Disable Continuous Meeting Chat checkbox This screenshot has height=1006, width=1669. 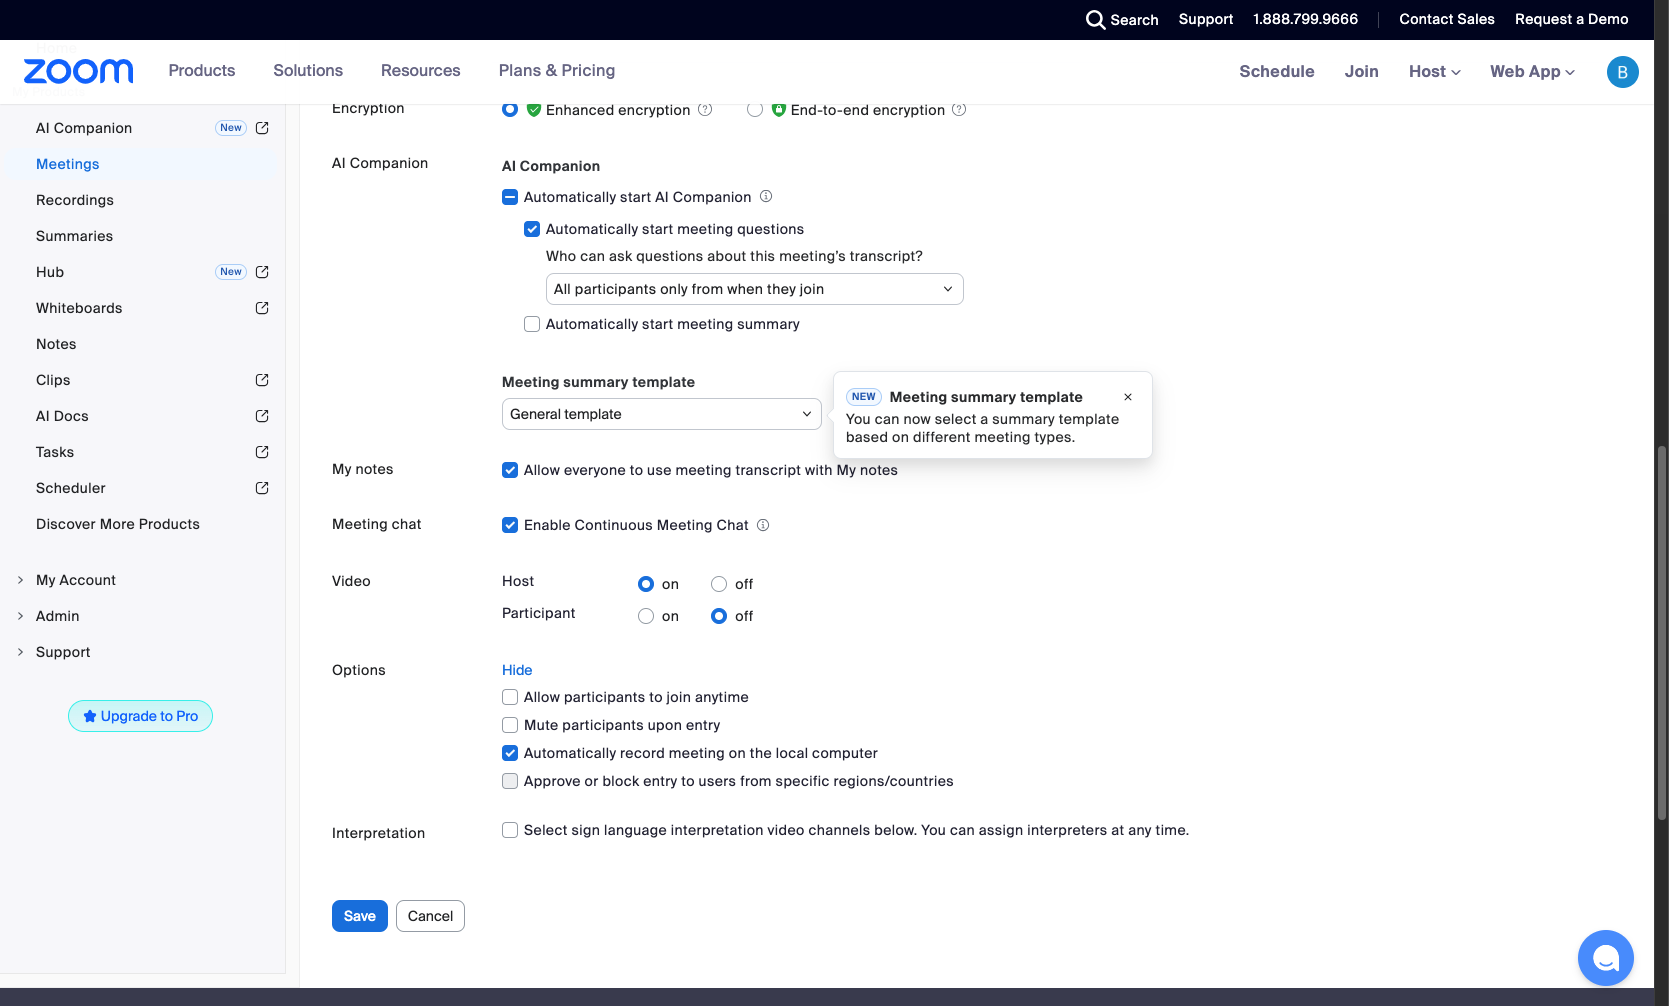point(510,525)
